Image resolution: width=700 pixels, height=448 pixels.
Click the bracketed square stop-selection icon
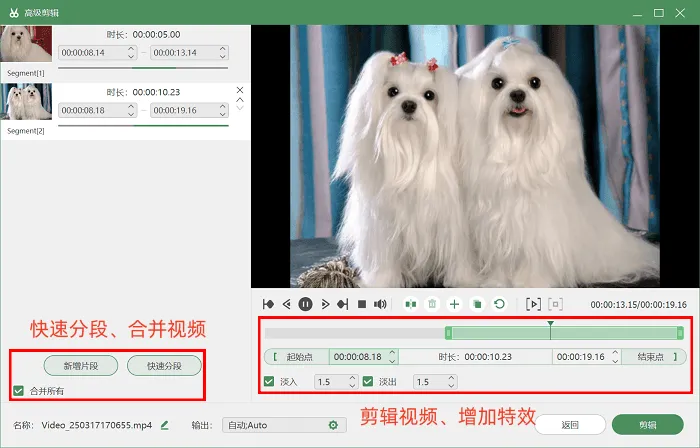(555, 304)
